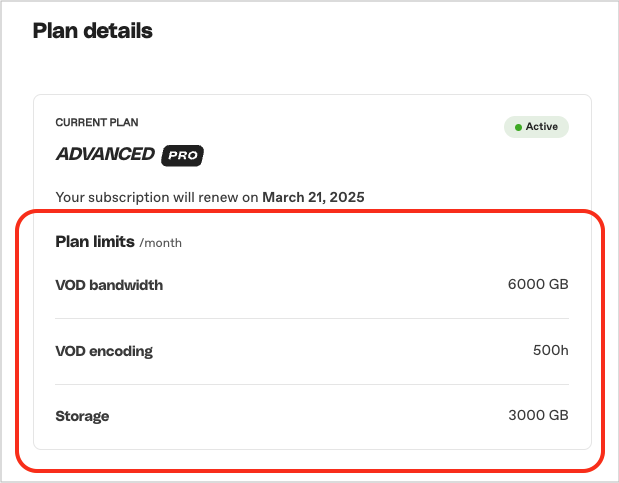Click renewal date March 21, 2025
619x483 pixels.
313,197
